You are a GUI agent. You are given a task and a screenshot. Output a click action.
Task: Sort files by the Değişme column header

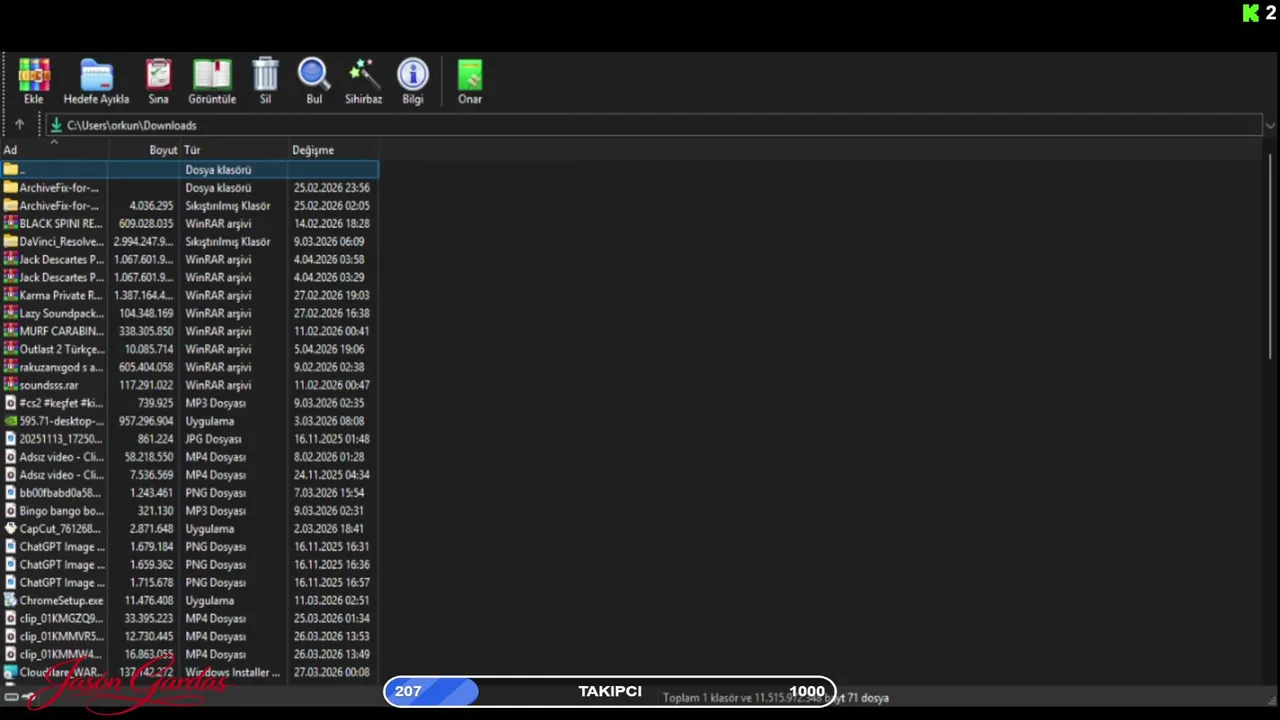pos(333,150)
